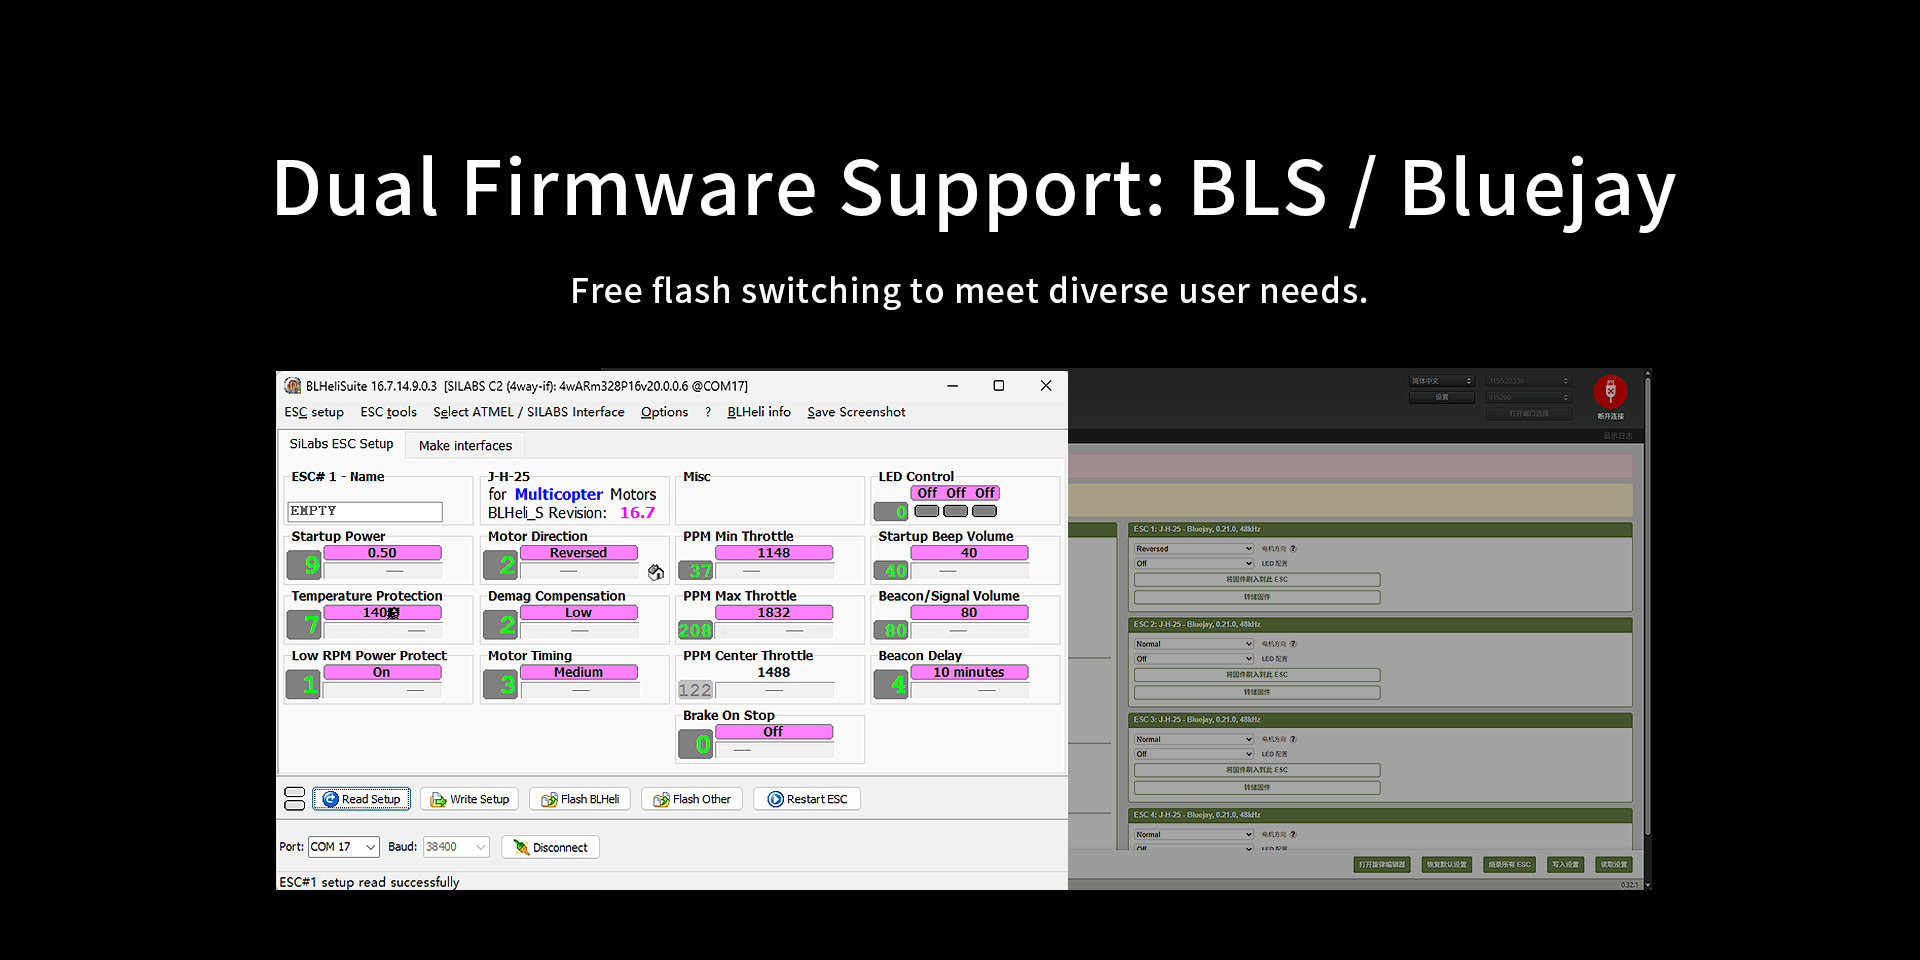Image resolution: width=1920 pixels, height=960 pixels.
Task: Adjust the Startup Power slider
Action: tap(382, 571)
